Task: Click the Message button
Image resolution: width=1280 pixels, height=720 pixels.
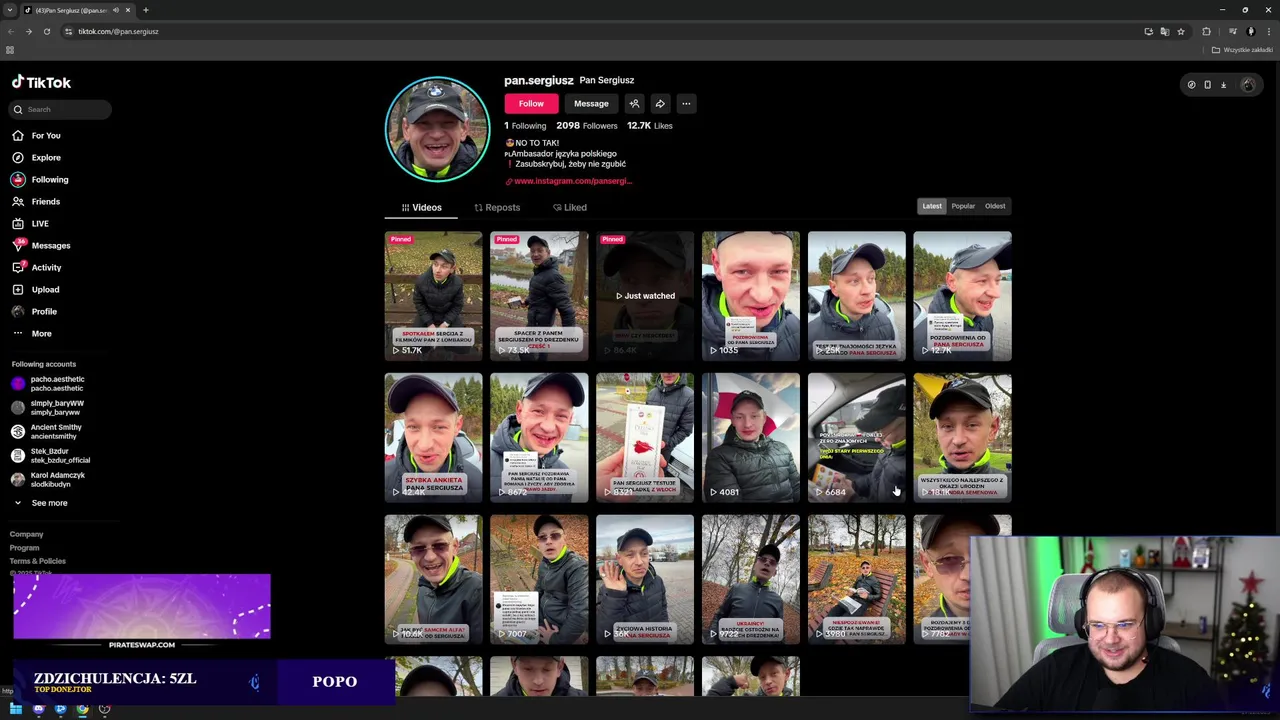Action: pyautogui.click(x=591, y=103)
